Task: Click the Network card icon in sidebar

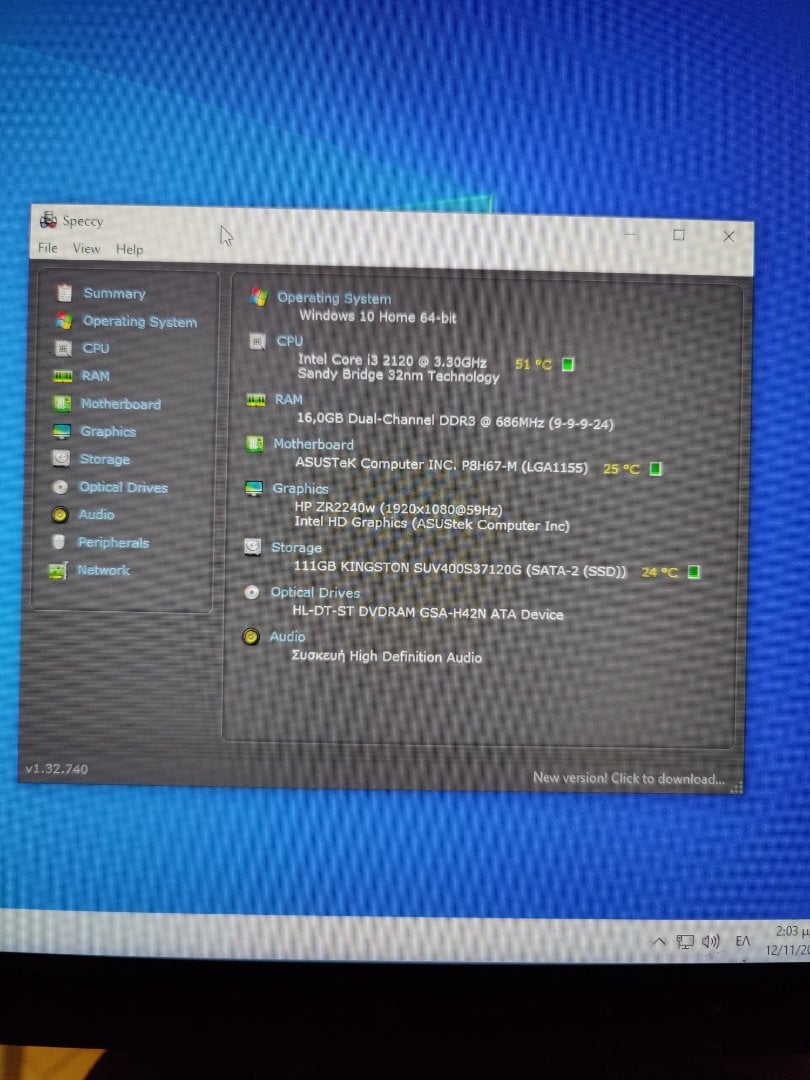Action: click(x=59, y=571)
